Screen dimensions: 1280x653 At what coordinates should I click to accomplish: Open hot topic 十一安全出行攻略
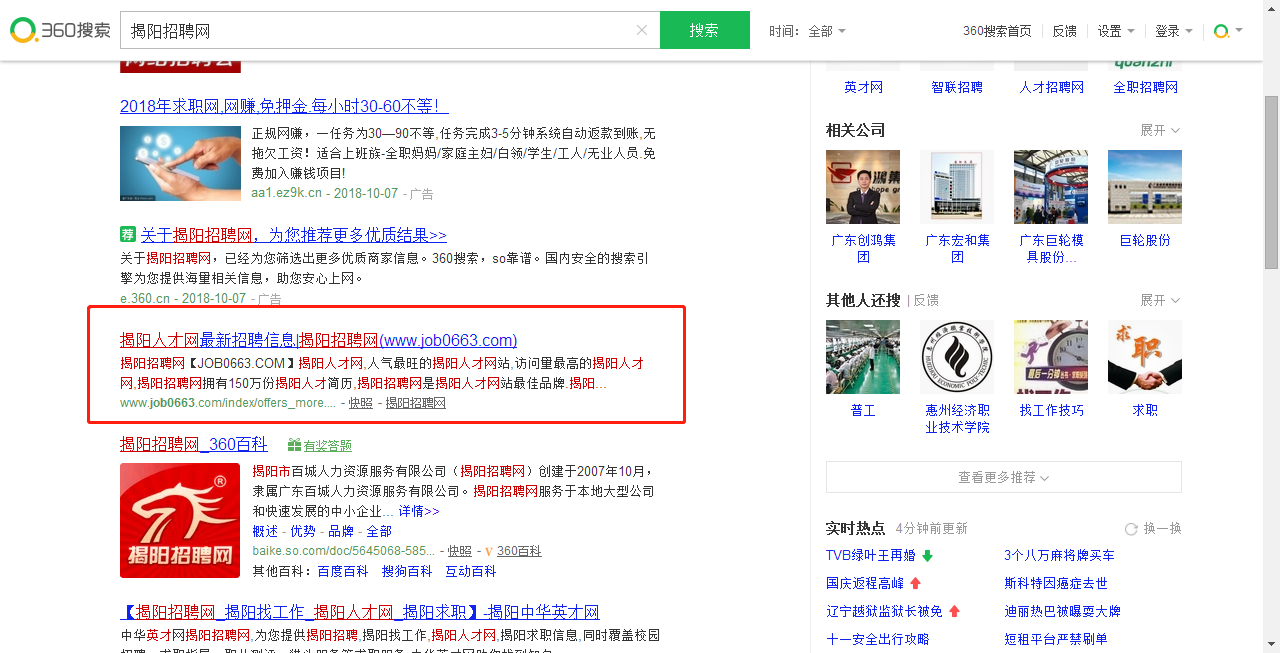click(x=877, y=639)
